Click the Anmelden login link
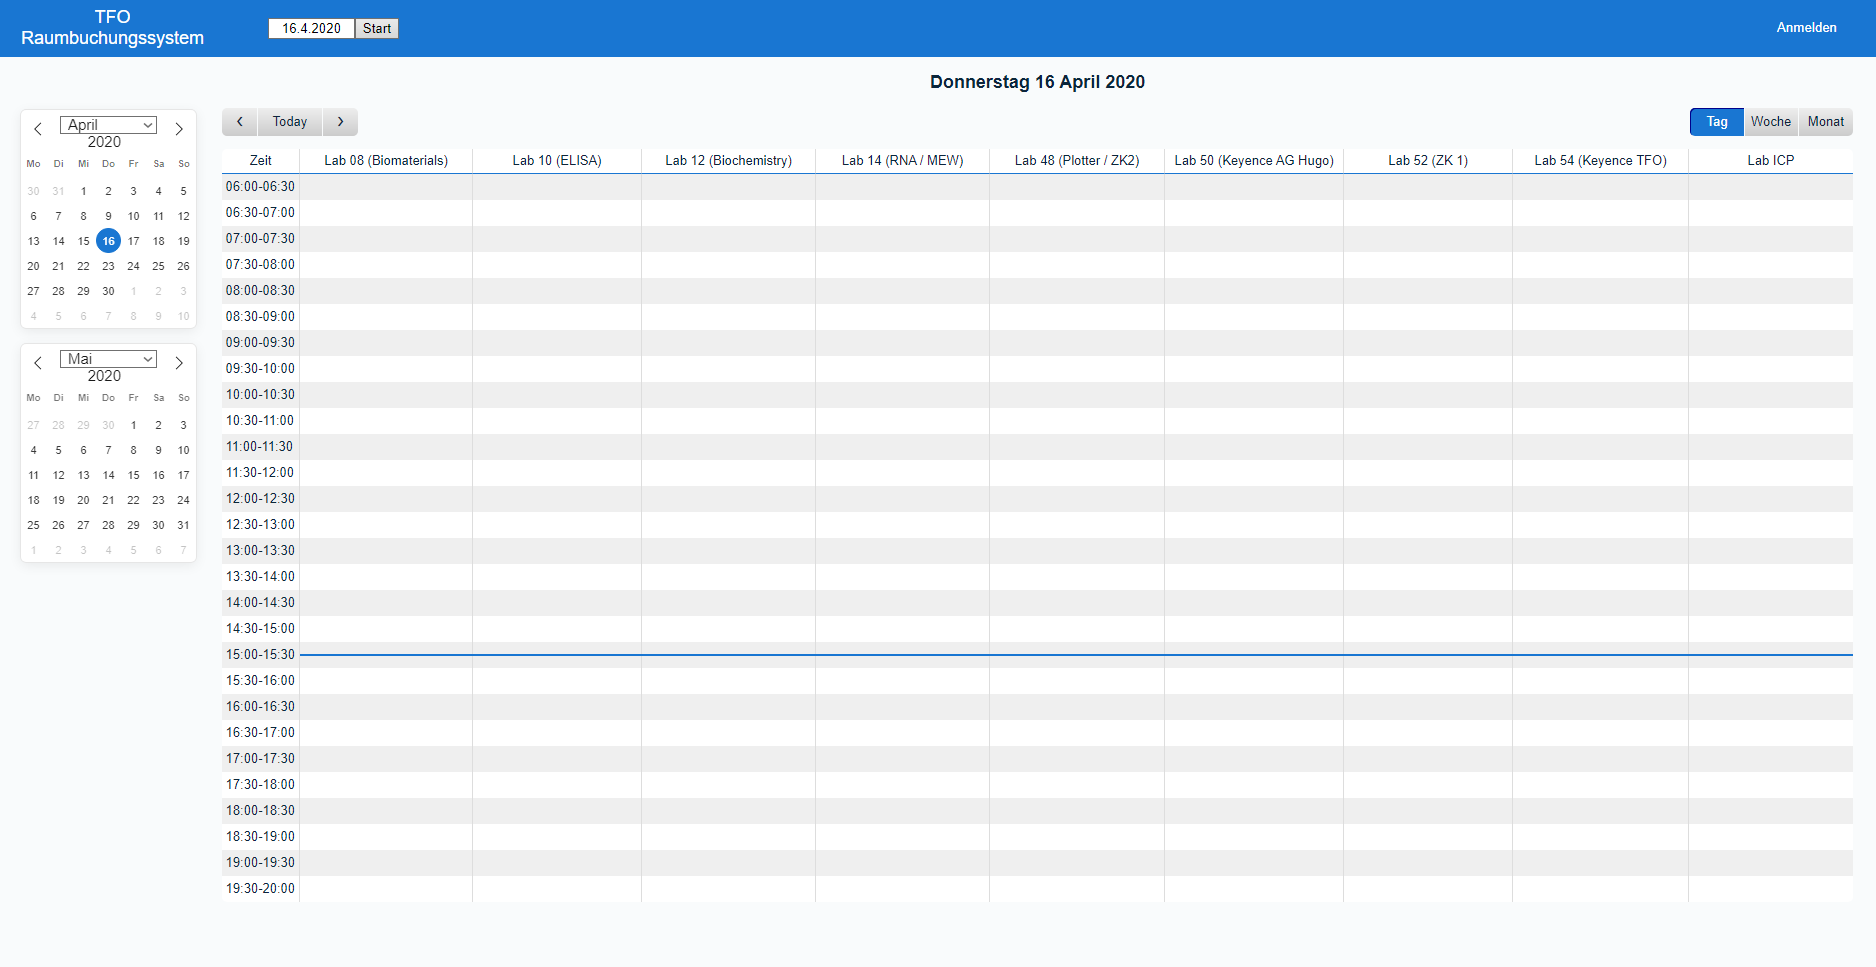 point(1806,28)
